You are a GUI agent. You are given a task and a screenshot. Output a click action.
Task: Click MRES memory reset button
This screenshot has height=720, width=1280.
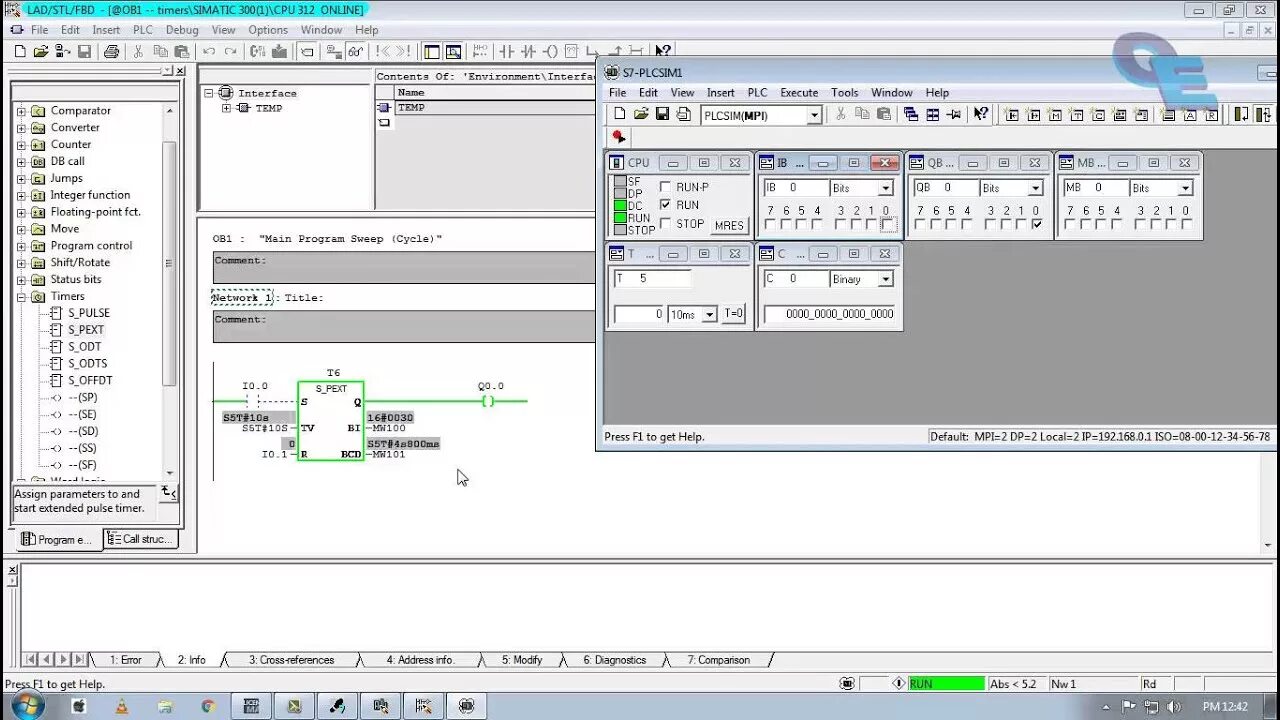point(729,225)
